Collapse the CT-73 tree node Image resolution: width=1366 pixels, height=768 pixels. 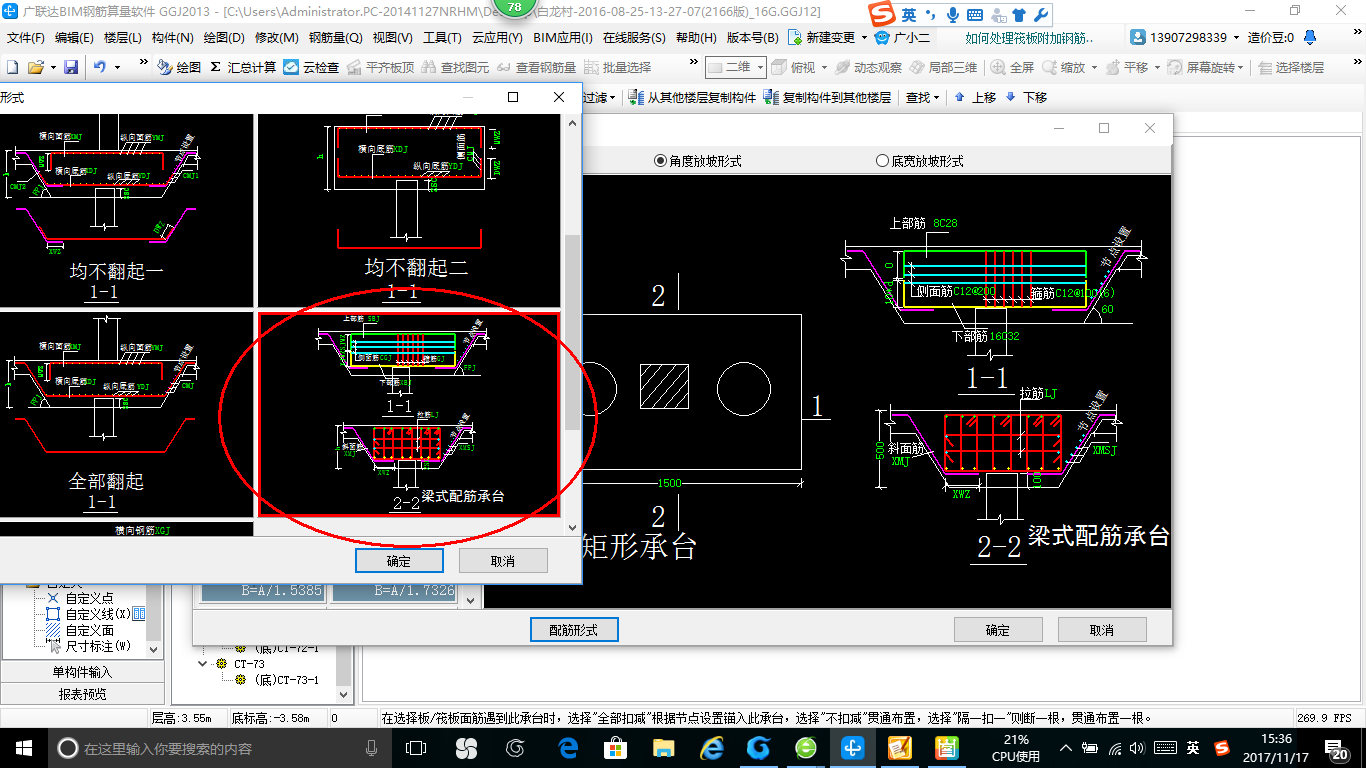pos(203,664)
